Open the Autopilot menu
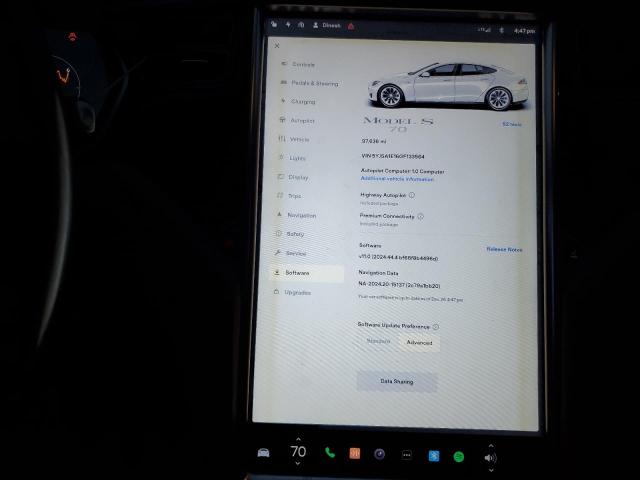This screenshot has width=640, height=480. tap(297, 120)
